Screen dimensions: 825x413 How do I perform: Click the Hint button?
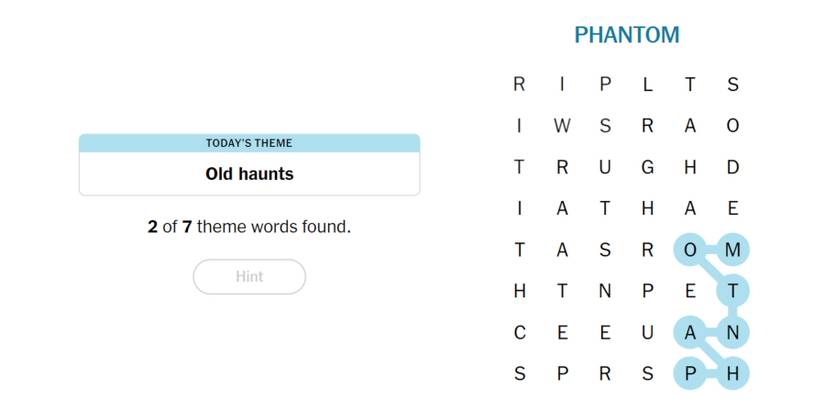pyautogui.click(x=249, y=277)
